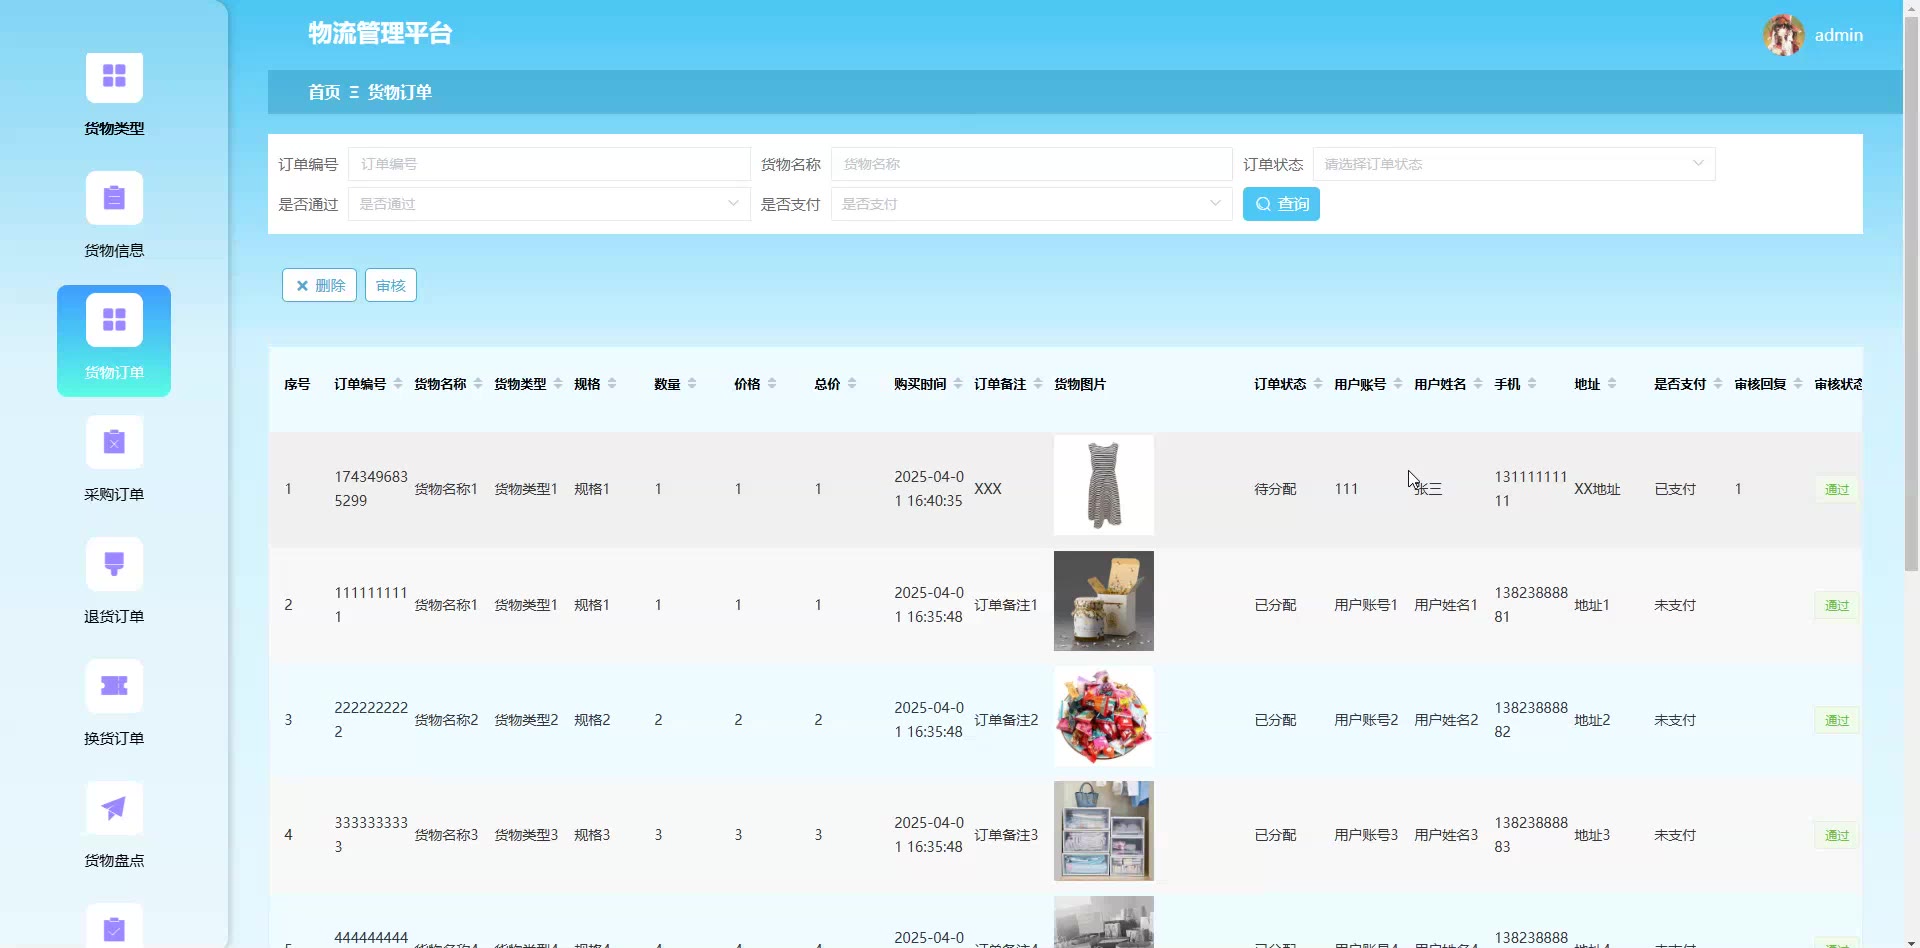Click the page vertical scrollbar thumb

1911,290
